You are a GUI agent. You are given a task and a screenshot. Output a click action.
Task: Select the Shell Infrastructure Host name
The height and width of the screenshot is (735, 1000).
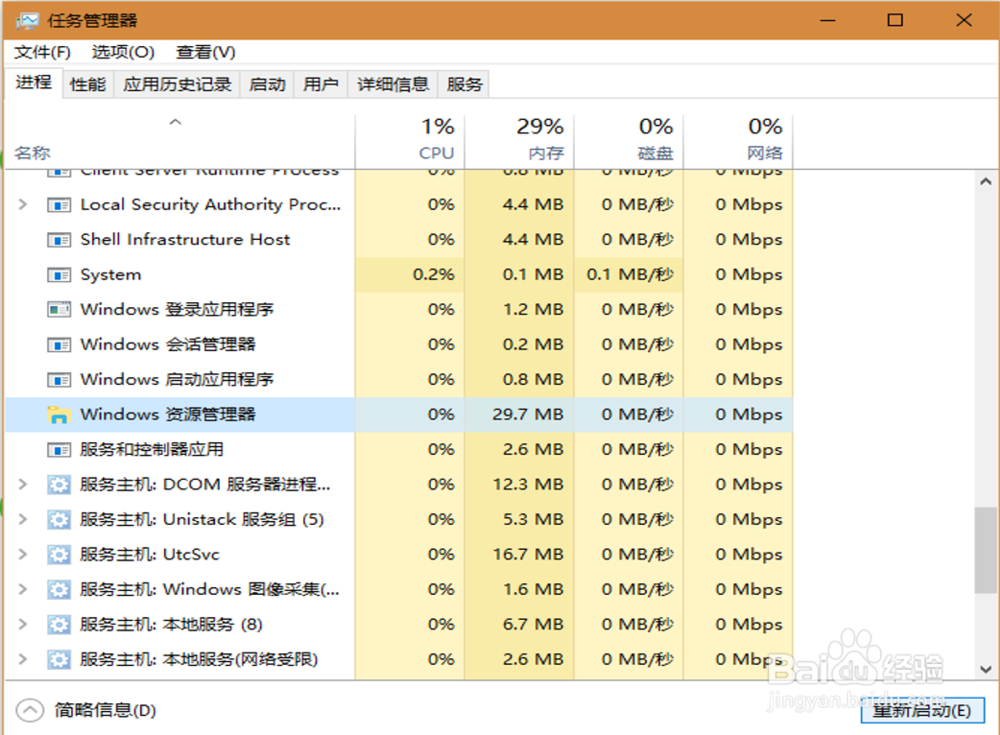(x=185, y=240)
